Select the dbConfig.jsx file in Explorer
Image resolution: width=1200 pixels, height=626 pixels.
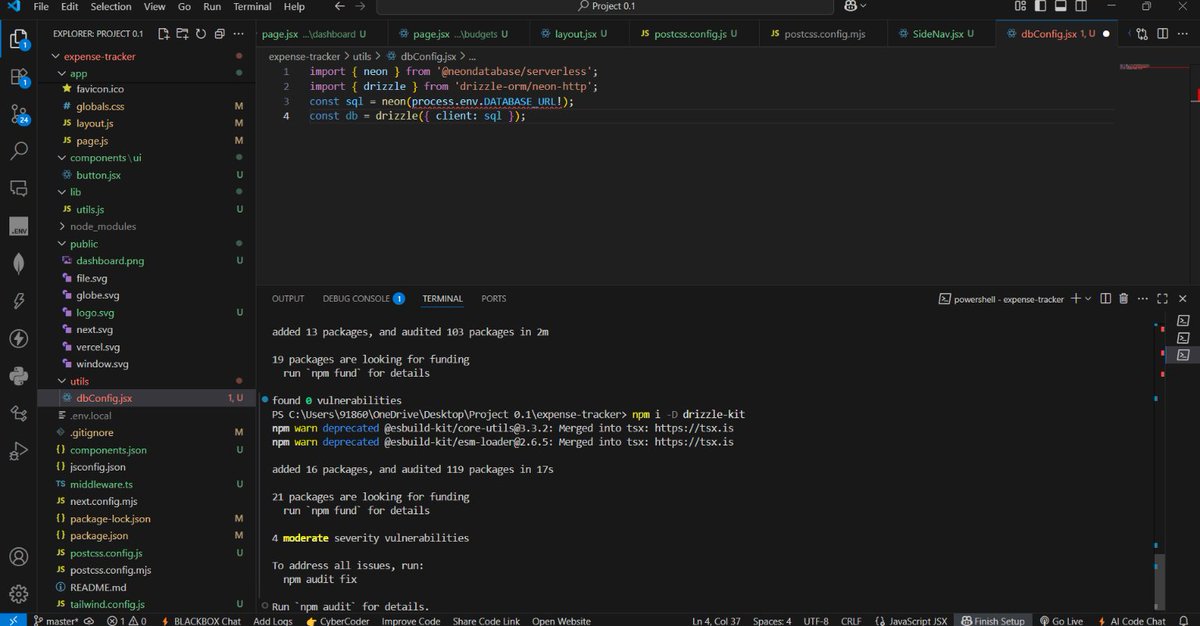146,398
